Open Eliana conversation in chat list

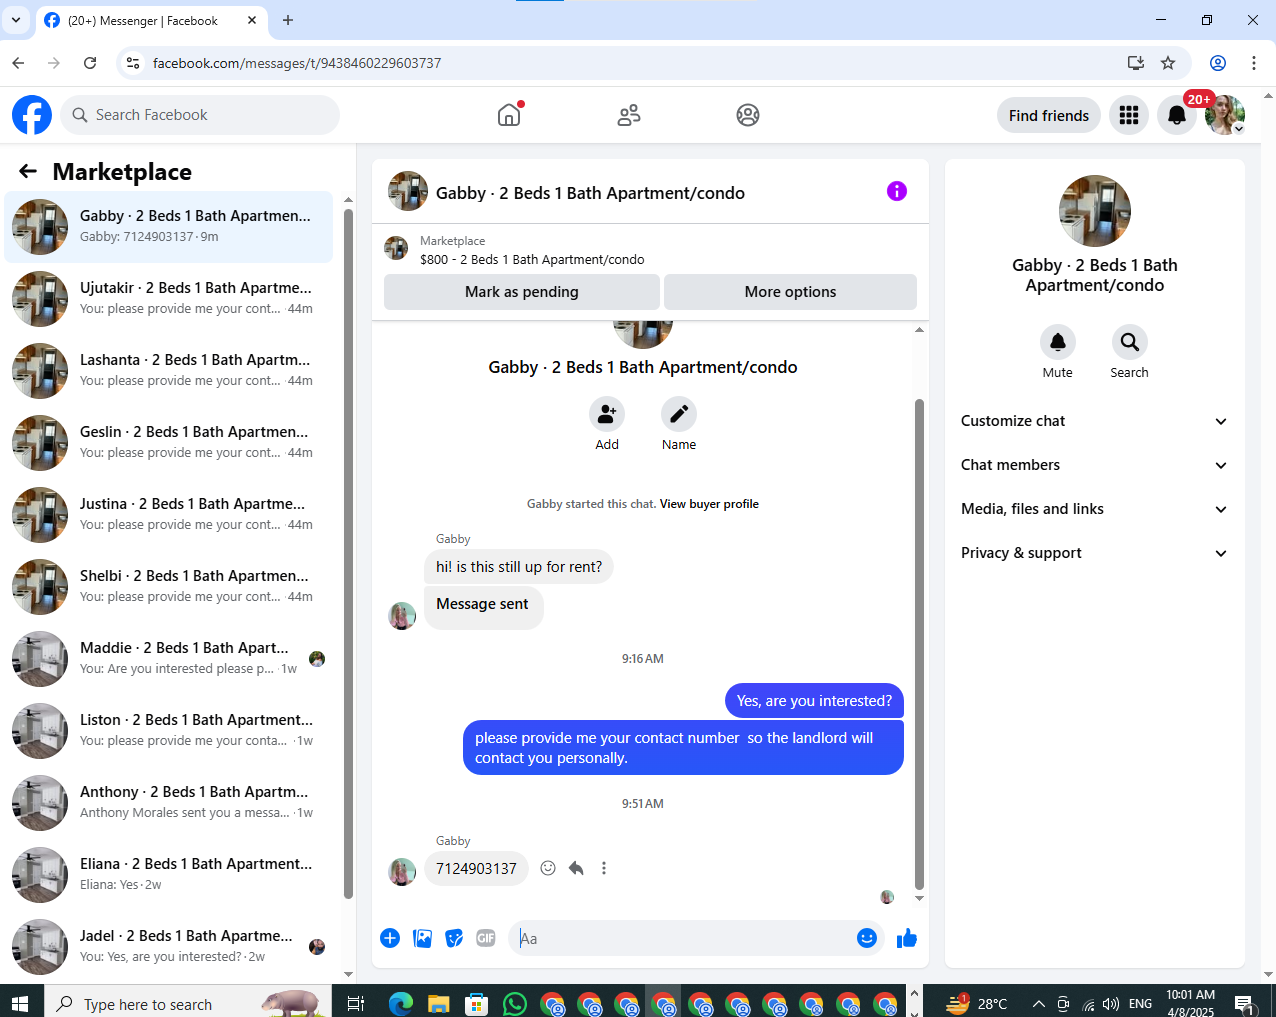pos(169,875)
